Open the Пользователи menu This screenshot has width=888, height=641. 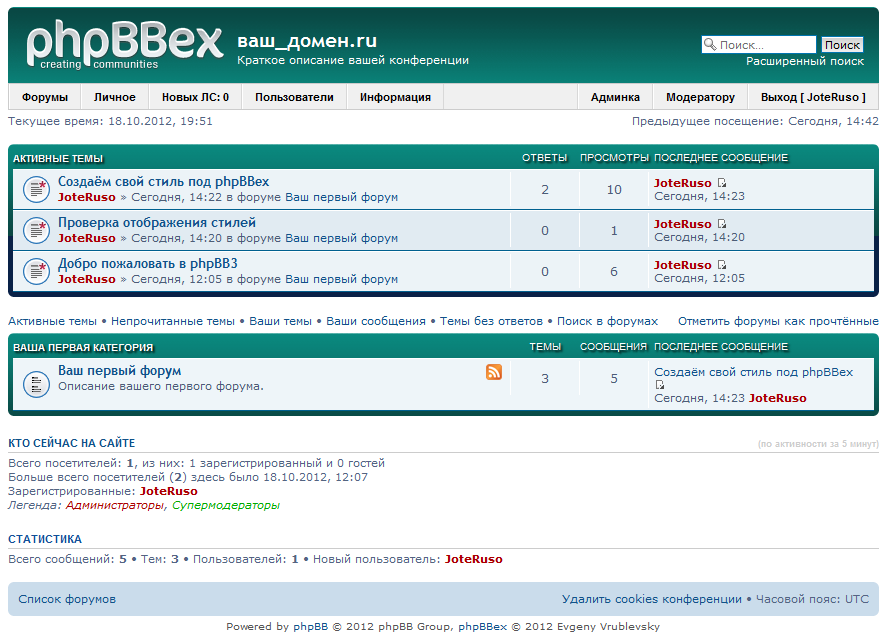294,97
